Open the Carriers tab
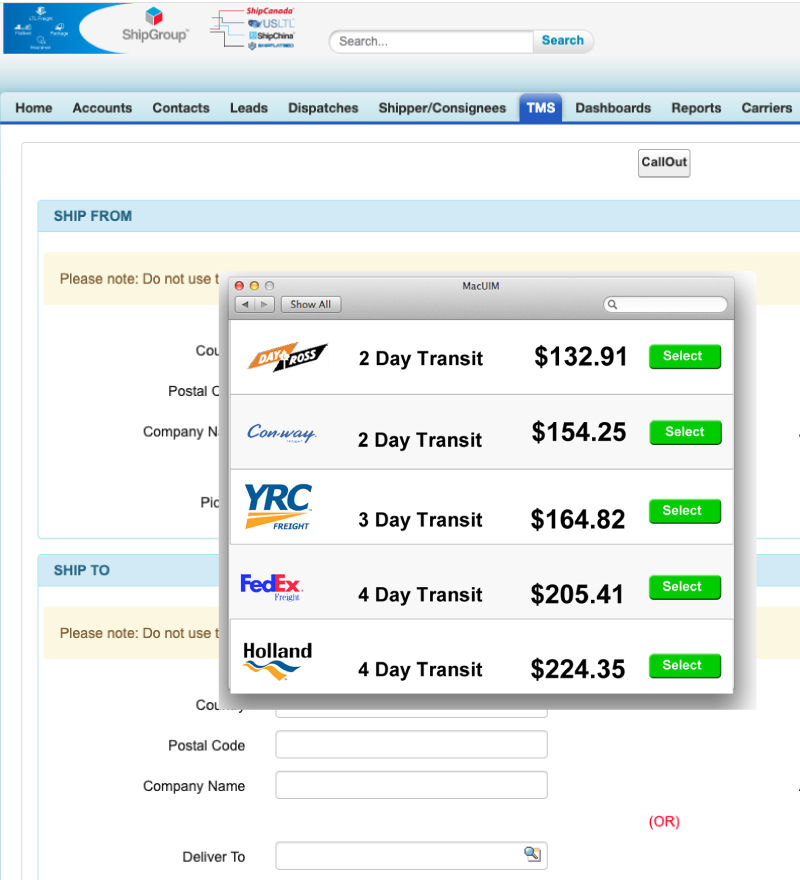The height and width of the screenshot is (880, 800). click(766, 108)
